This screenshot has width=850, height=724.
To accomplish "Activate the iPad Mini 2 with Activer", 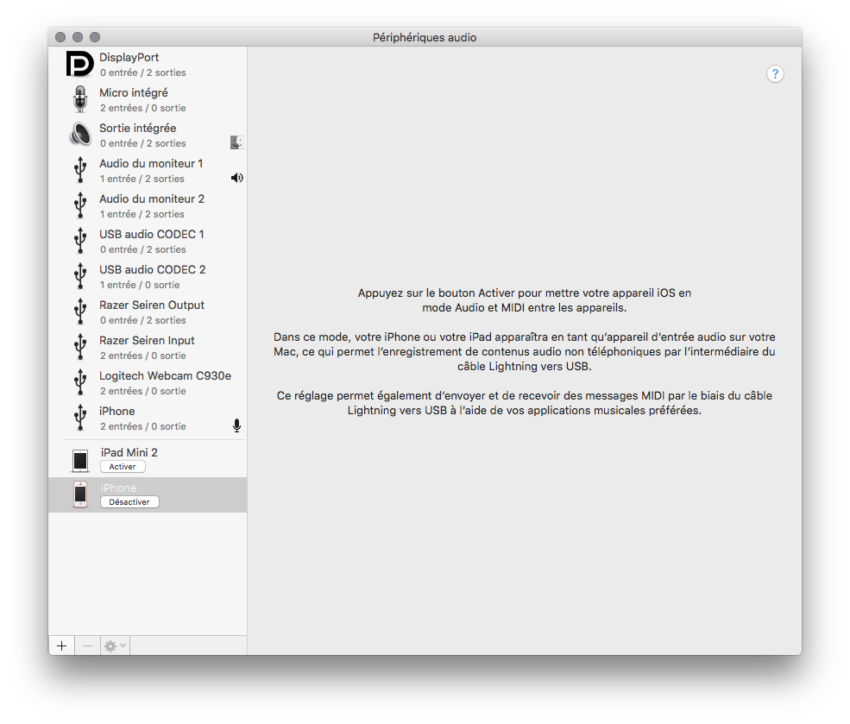I will (x=123, y=467).
